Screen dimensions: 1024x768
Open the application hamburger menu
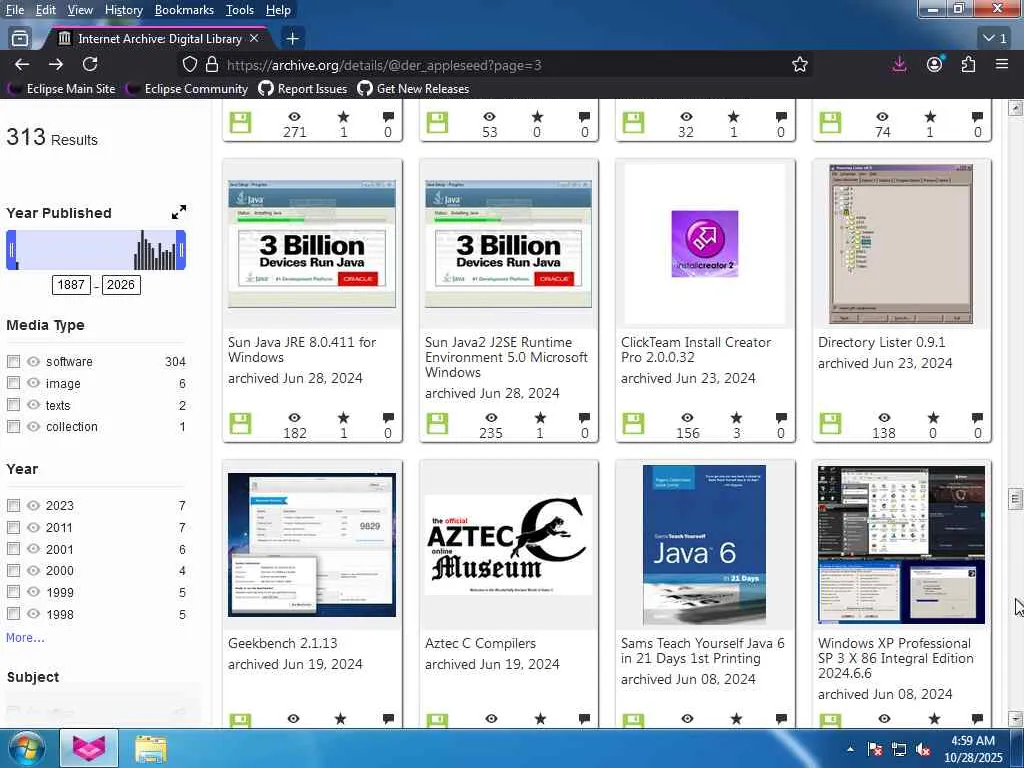tap(1002, 64)
